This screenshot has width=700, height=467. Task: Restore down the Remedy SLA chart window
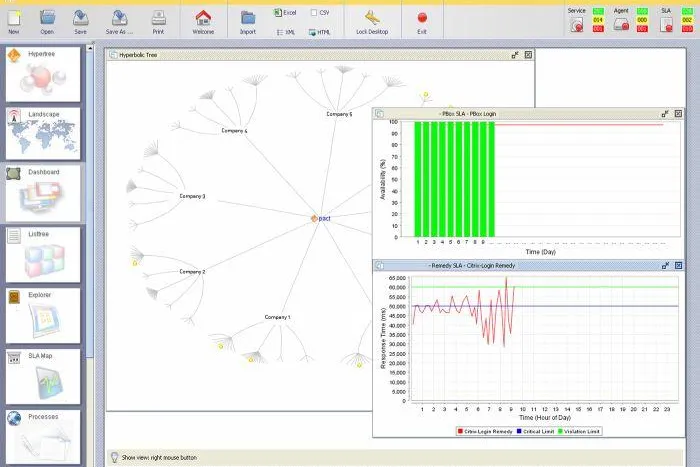click(x=665, y=266)
